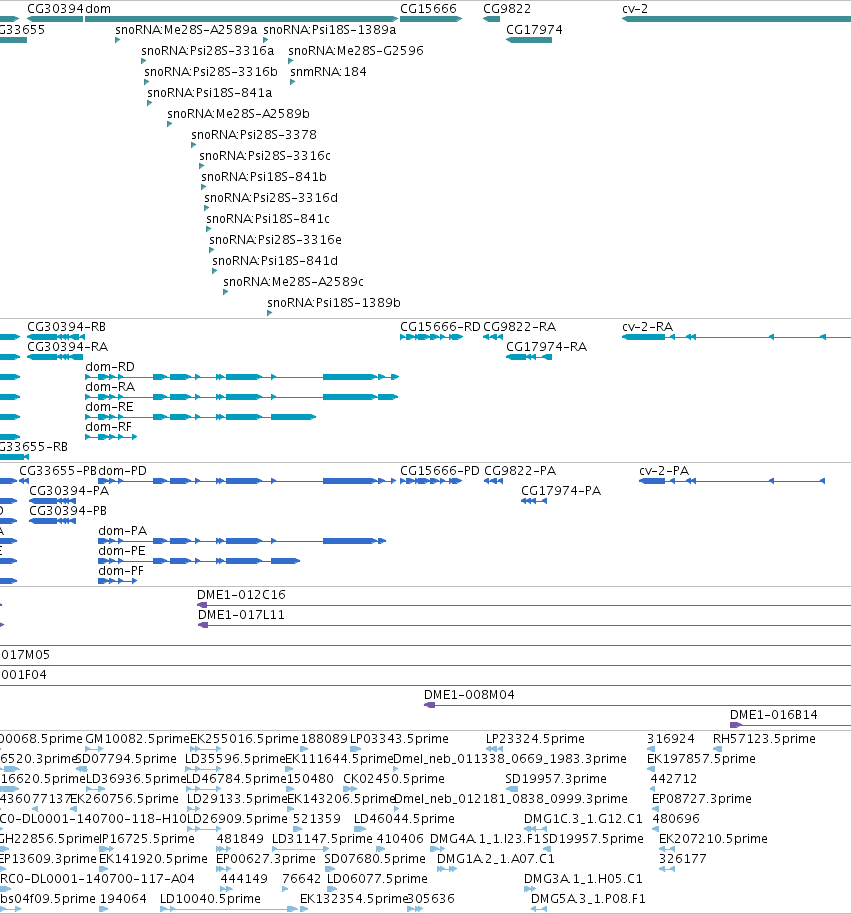Screen dimensions: 851x914
Task: Click the CG30394-RA transcript label
Action: pos(68,347)
